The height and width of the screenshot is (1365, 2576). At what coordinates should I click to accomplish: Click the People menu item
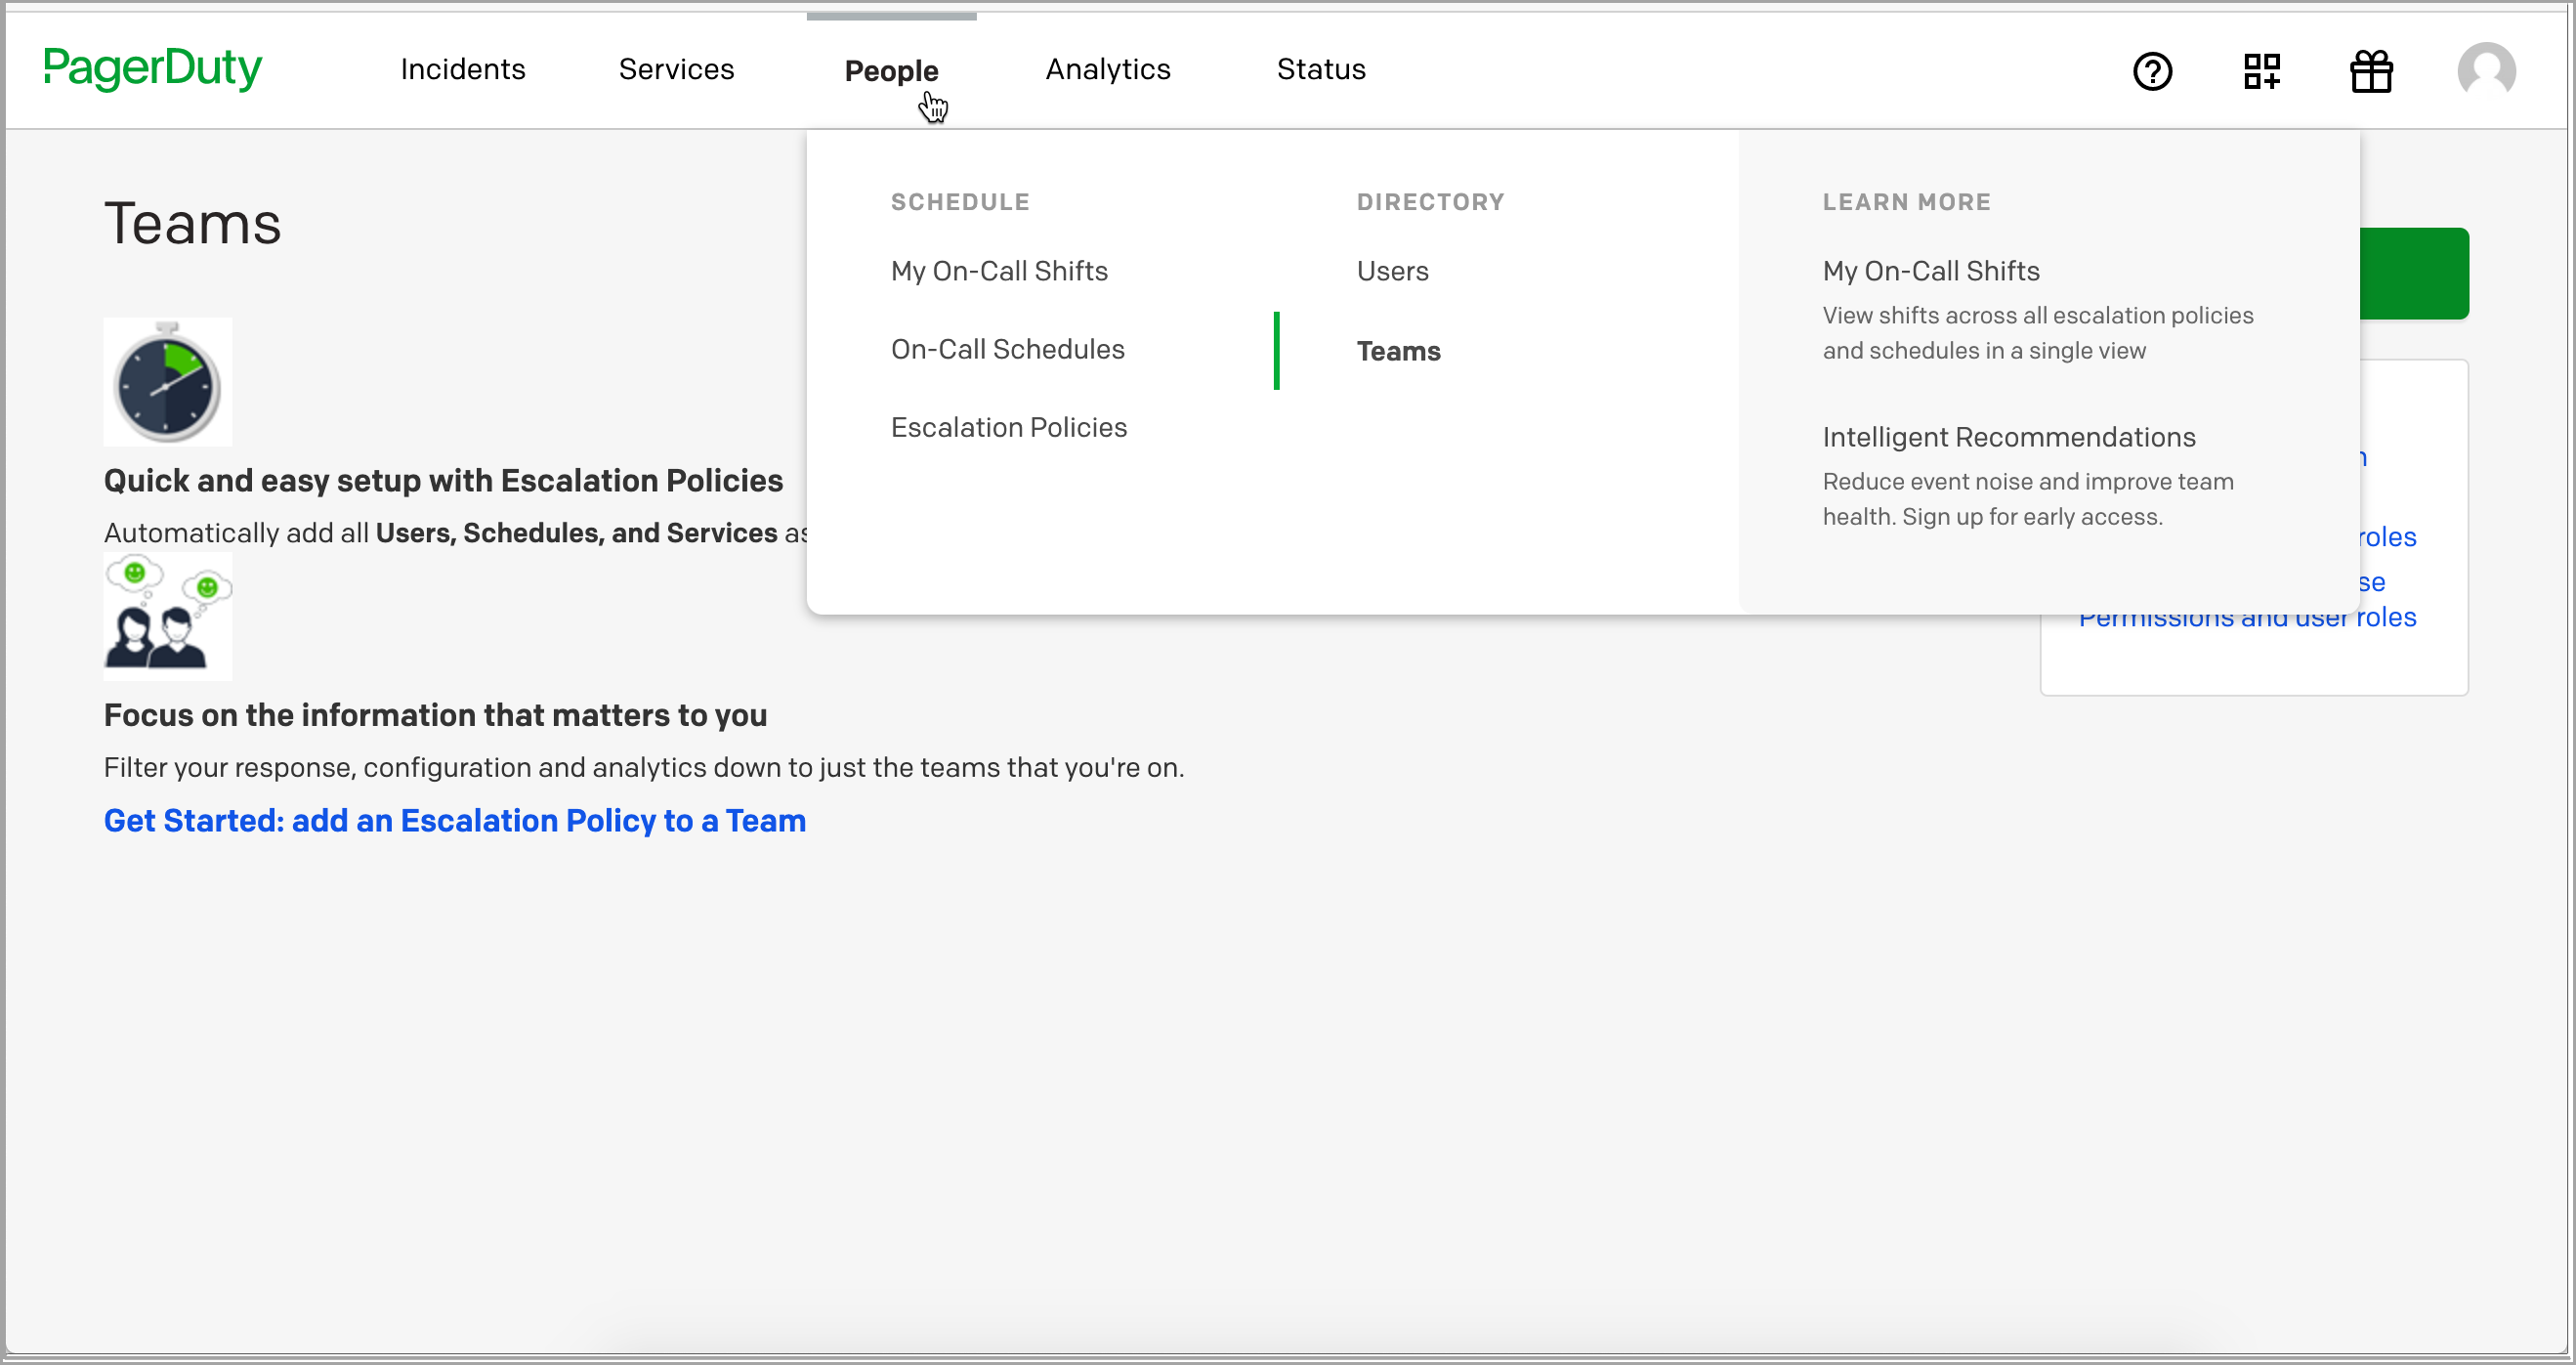tap(891, 71)
